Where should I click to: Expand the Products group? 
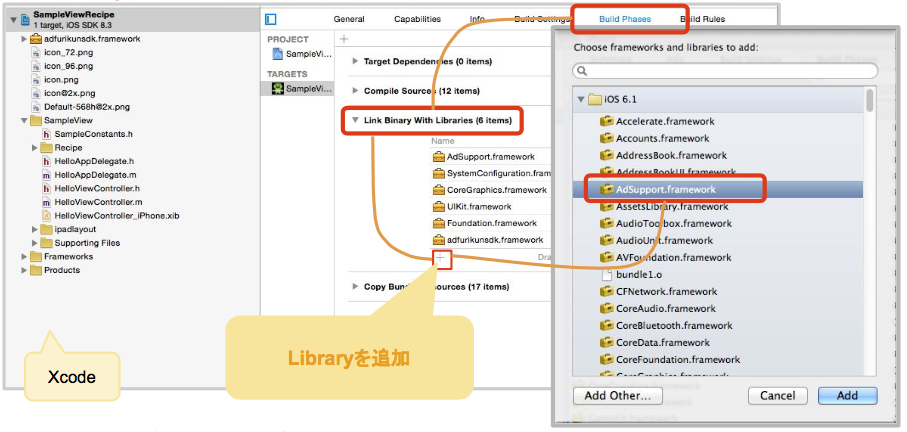click(24, 270)
